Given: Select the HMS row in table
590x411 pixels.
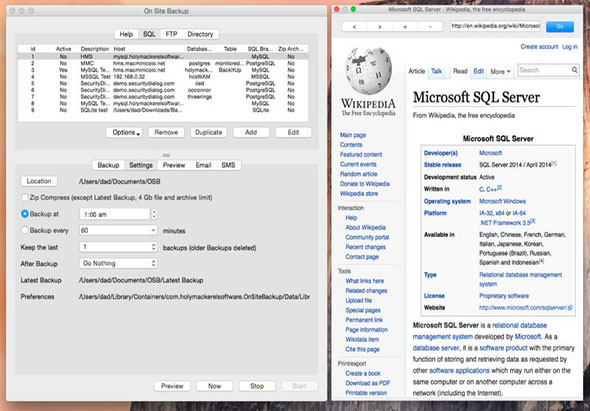Looking at the screenshot, I should pos(163,56).
